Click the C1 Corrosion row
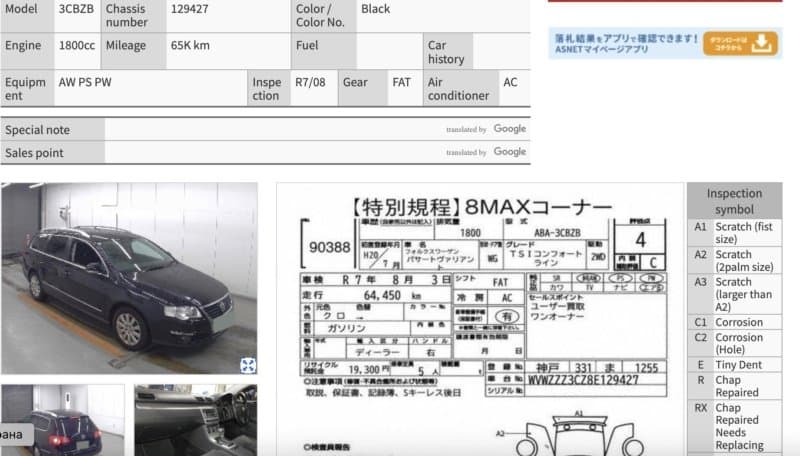The height and width of the screenshot is (456, 800). [x=734, y=322]
